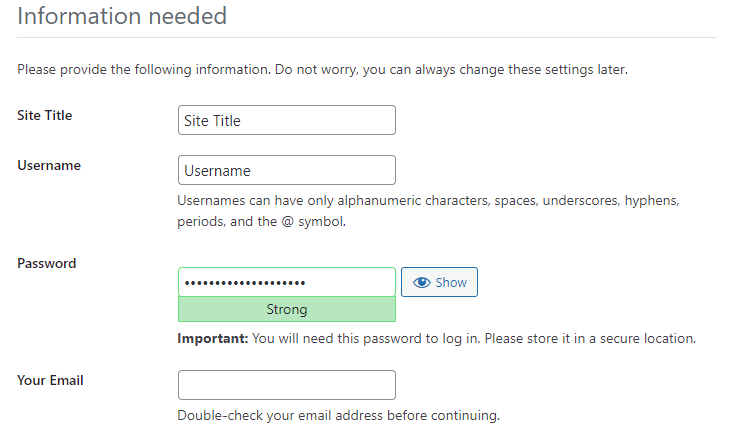Reveal the password with the Show button
Image resolution: width=734 pixels, height=430 pixels.
[439, 283]
